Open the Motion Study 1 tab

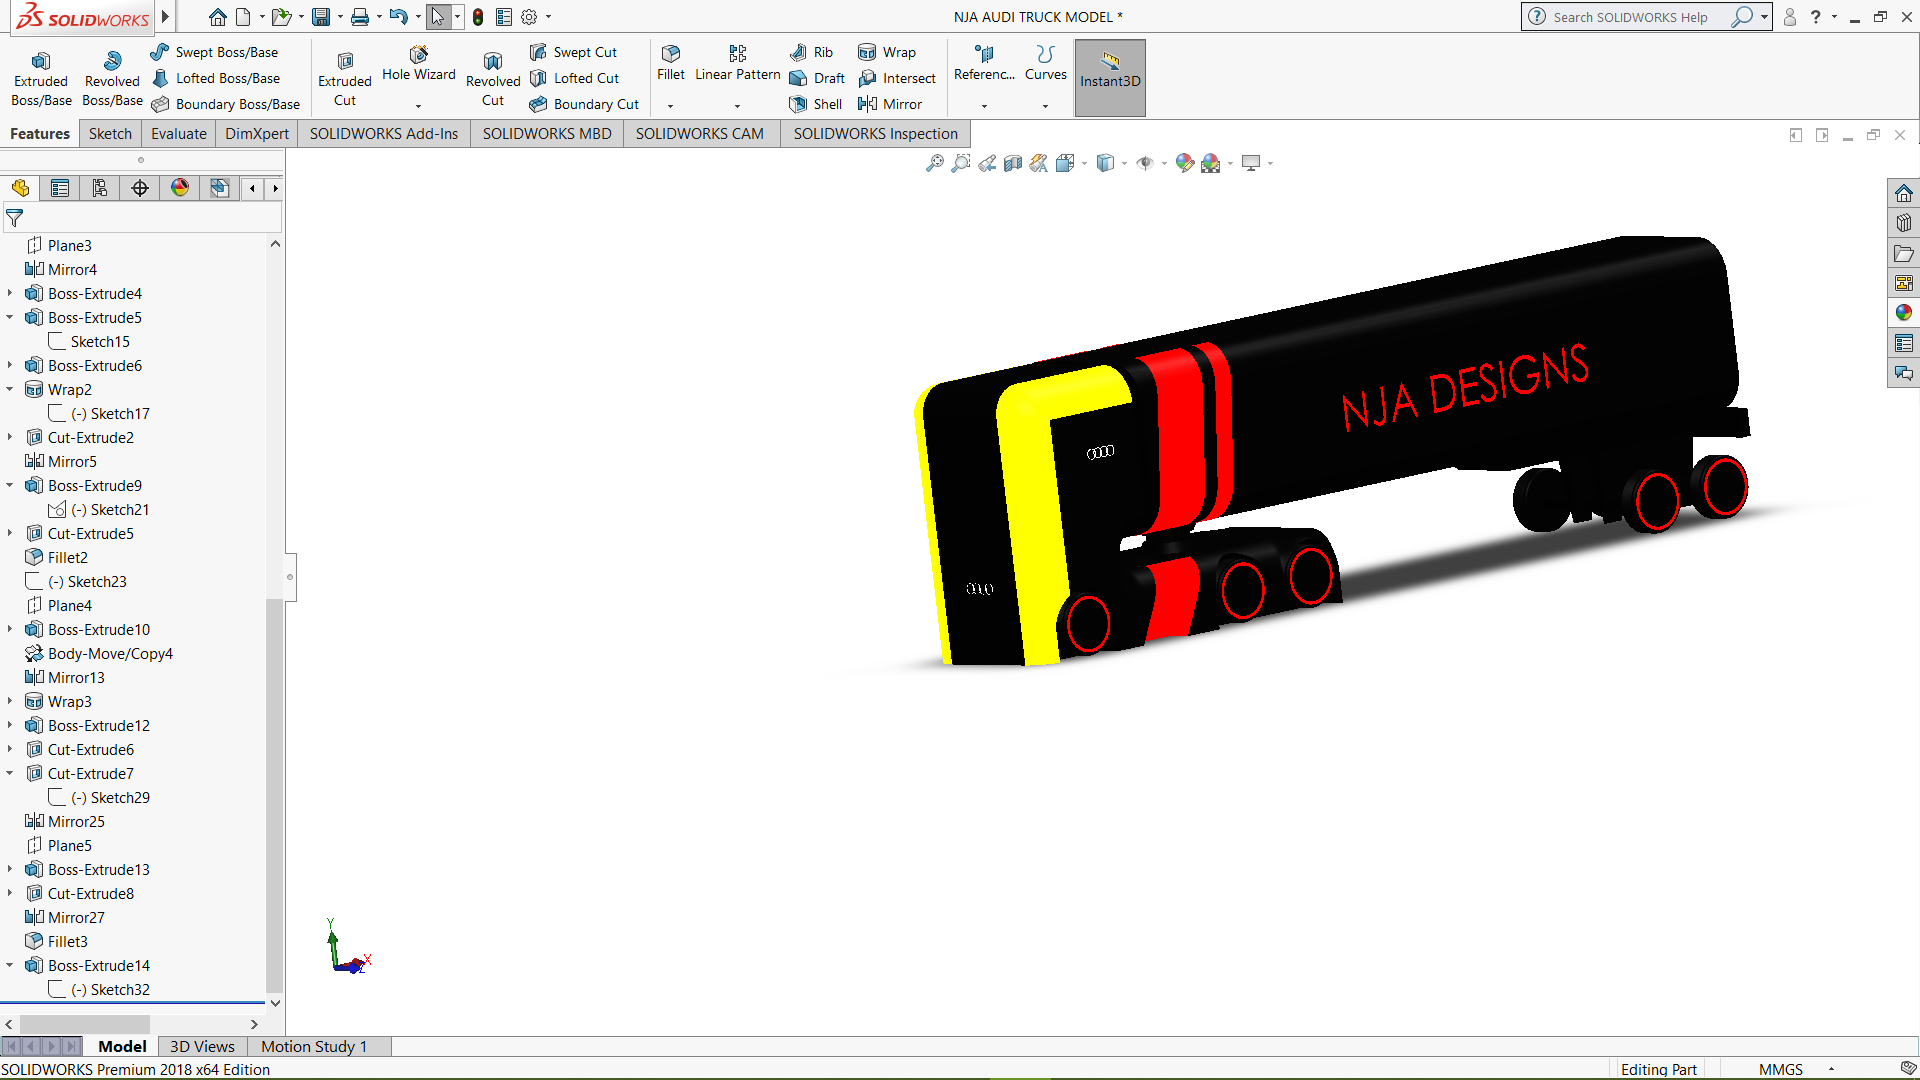(314, 1046)
